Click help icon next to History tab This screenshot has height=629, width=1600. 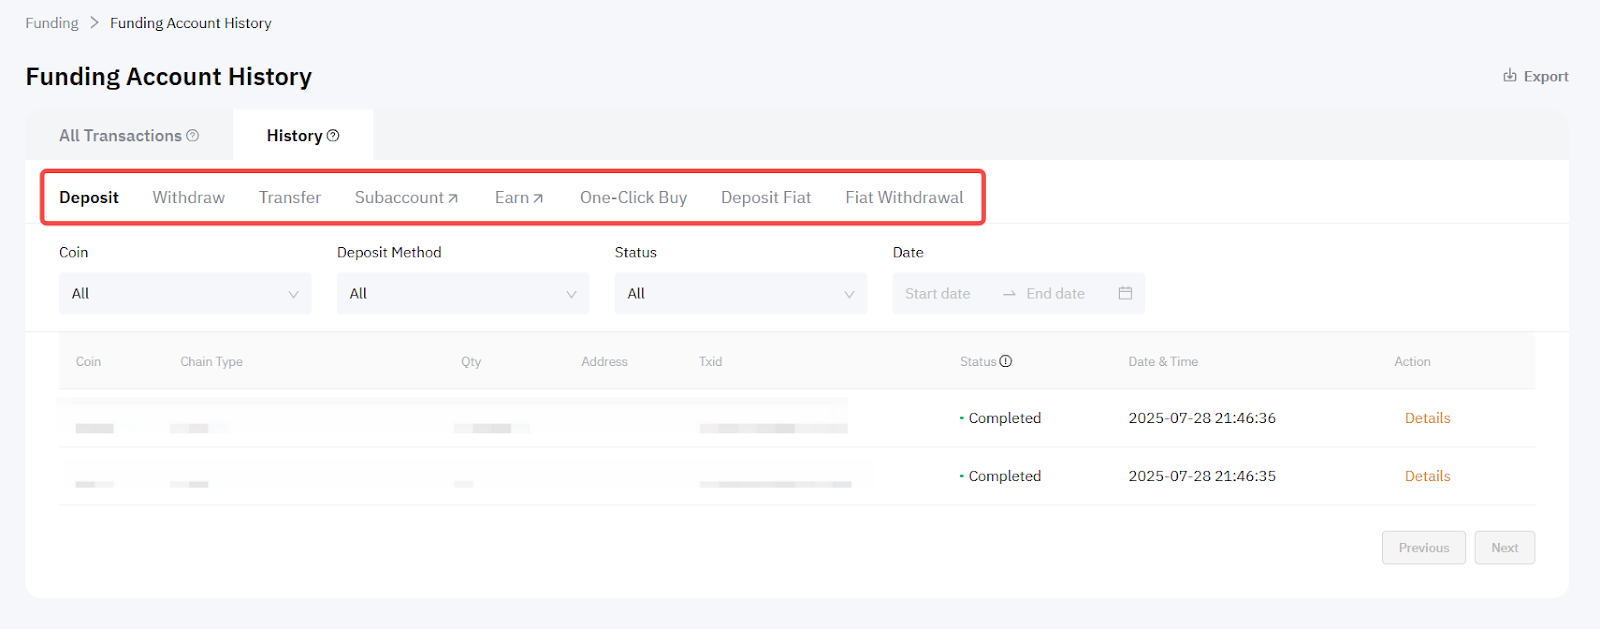(333, 136)
